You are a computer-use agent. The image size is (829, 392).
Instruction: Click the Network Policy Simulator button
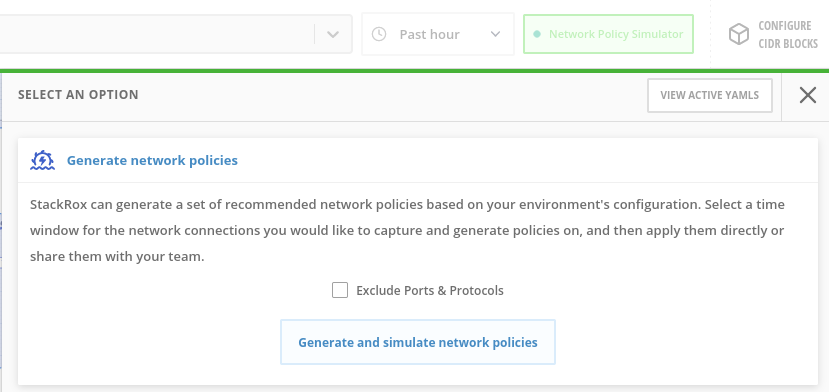pos(608,34)
